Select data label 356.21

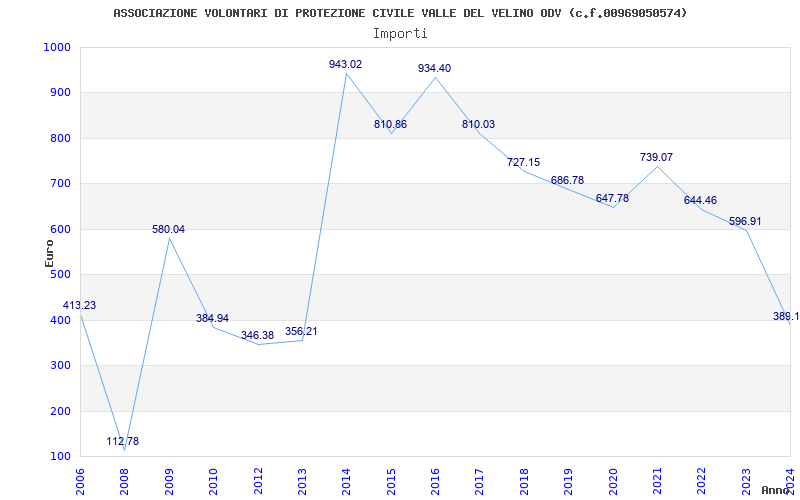point(301,332)
